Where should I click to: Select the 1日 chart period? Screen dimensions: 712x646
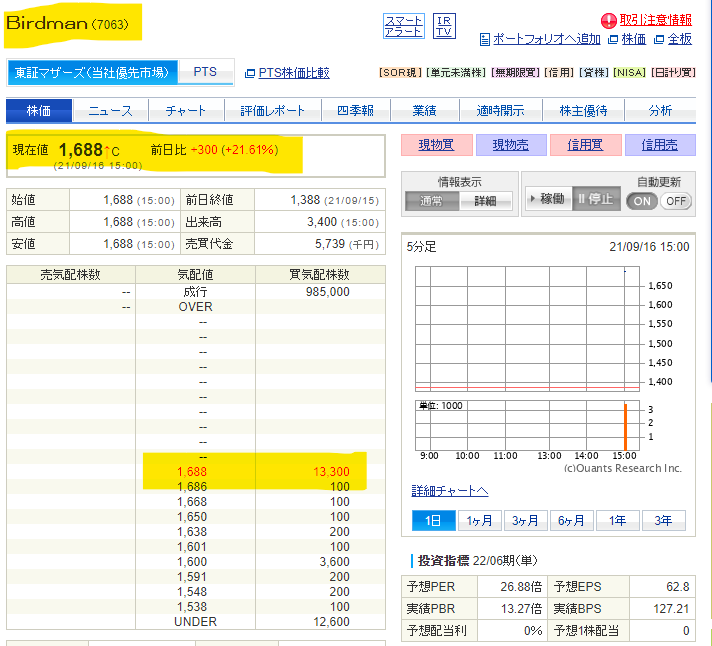point(433,521)
